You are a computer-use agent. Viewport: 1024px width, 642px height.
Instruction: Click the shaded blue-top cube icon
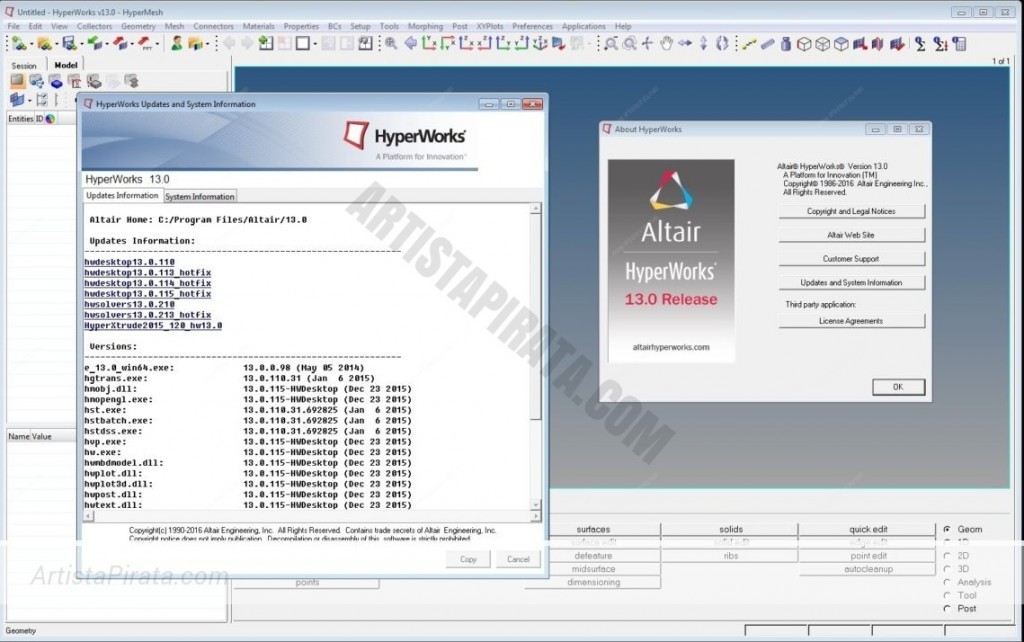pyautogui.click(x=841, y=44)
